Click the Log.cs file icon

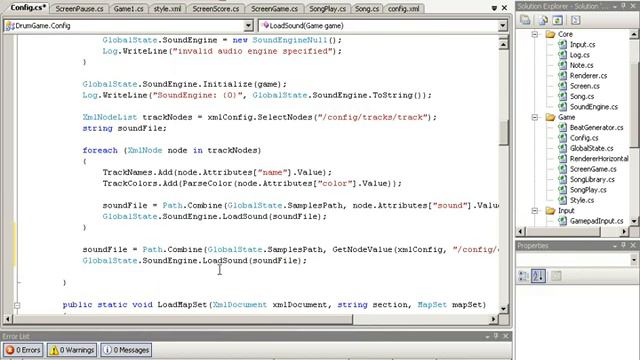(562, 55)
